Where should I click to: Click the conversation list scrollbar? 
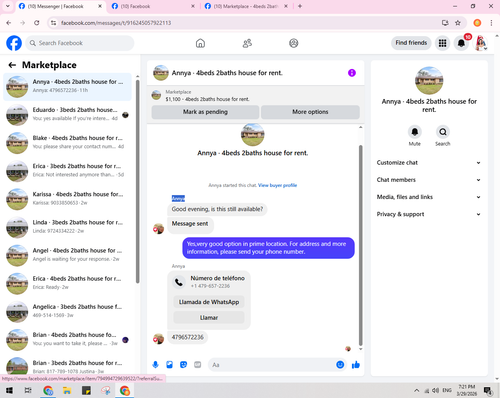point(137,182)
